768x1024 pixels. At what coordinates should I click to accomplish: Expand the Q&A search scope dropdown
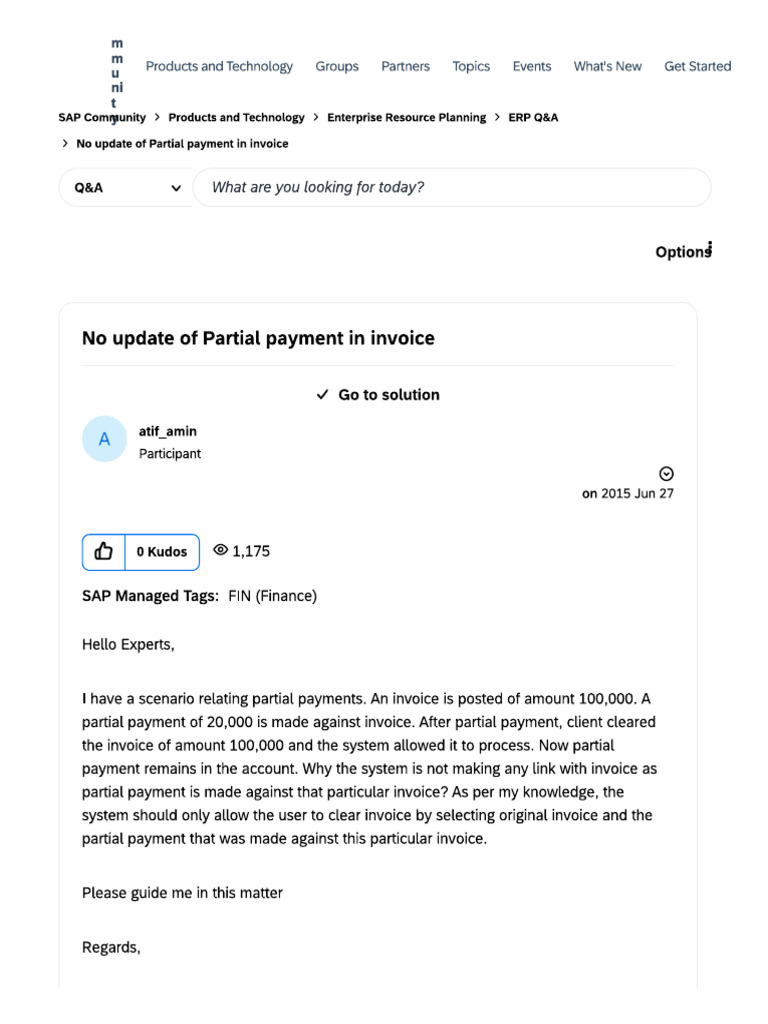(x=125, y=187)
